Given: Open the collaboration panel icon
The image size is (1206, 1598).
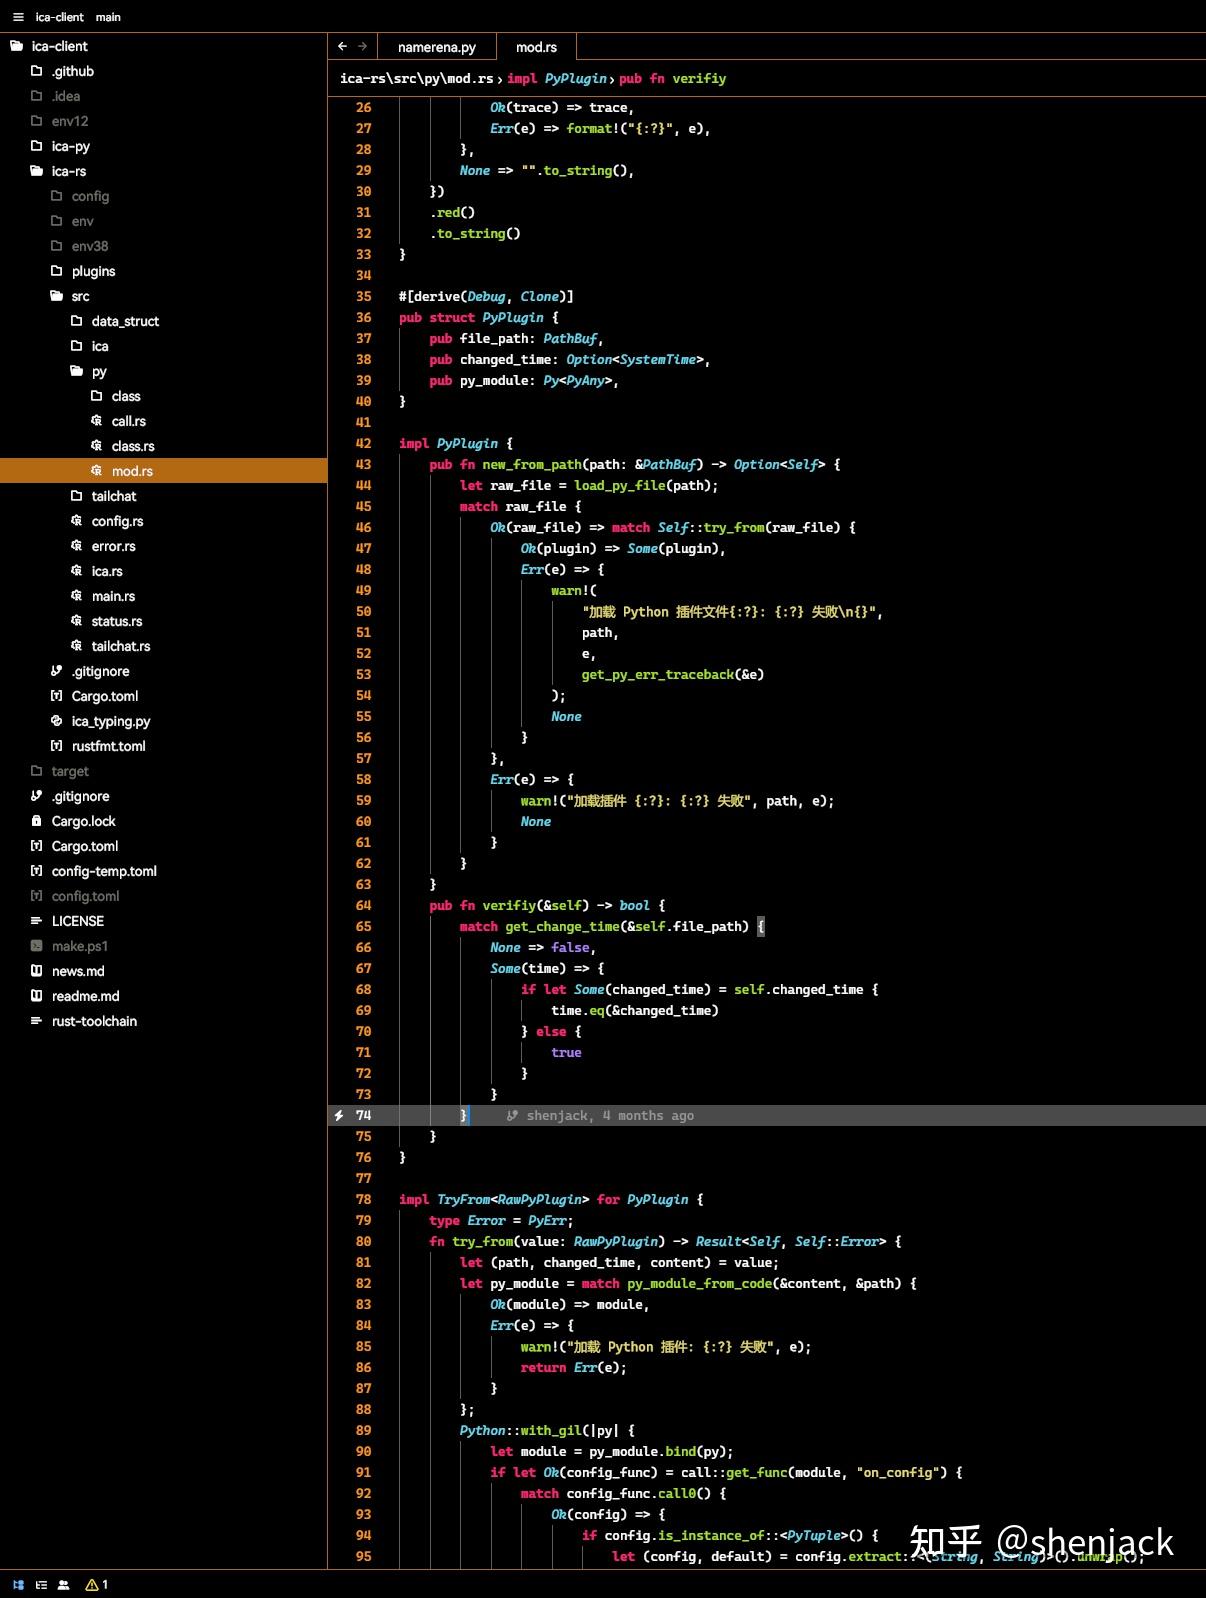Looking at the screenshot, I should coord(63,1584).
